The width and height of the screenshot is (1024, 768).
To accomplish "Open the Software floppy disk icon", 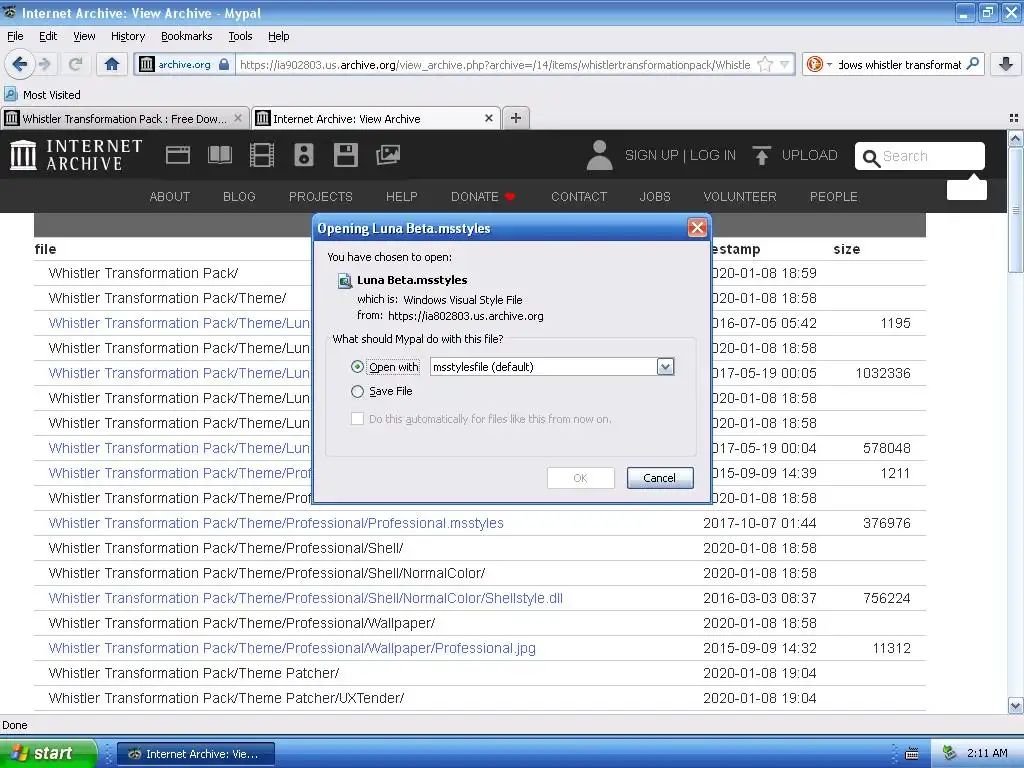I will (345, 155).
